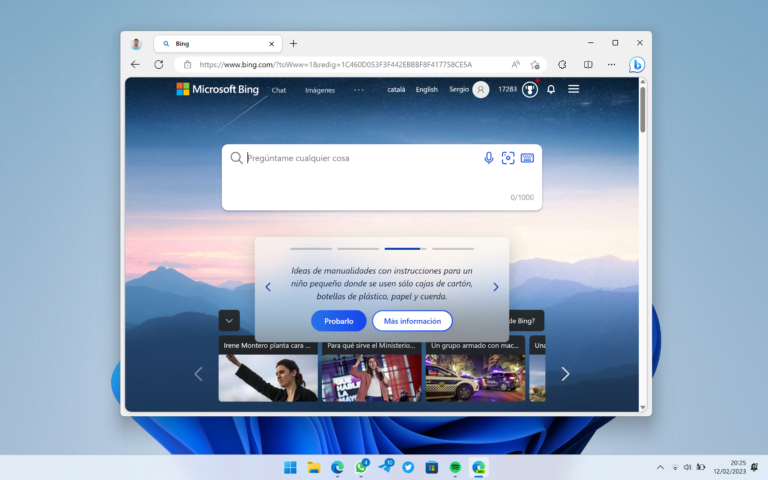Expand more options ellipsis in Bing nav

pyautogui.click(x=359, y=90)
